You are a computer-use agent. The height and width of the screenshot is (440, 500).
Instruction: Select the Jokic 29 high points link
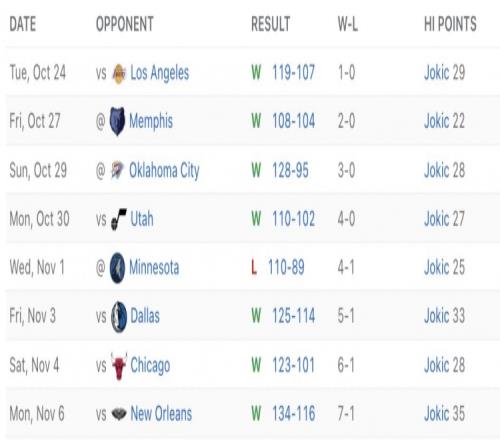point(444,73)
